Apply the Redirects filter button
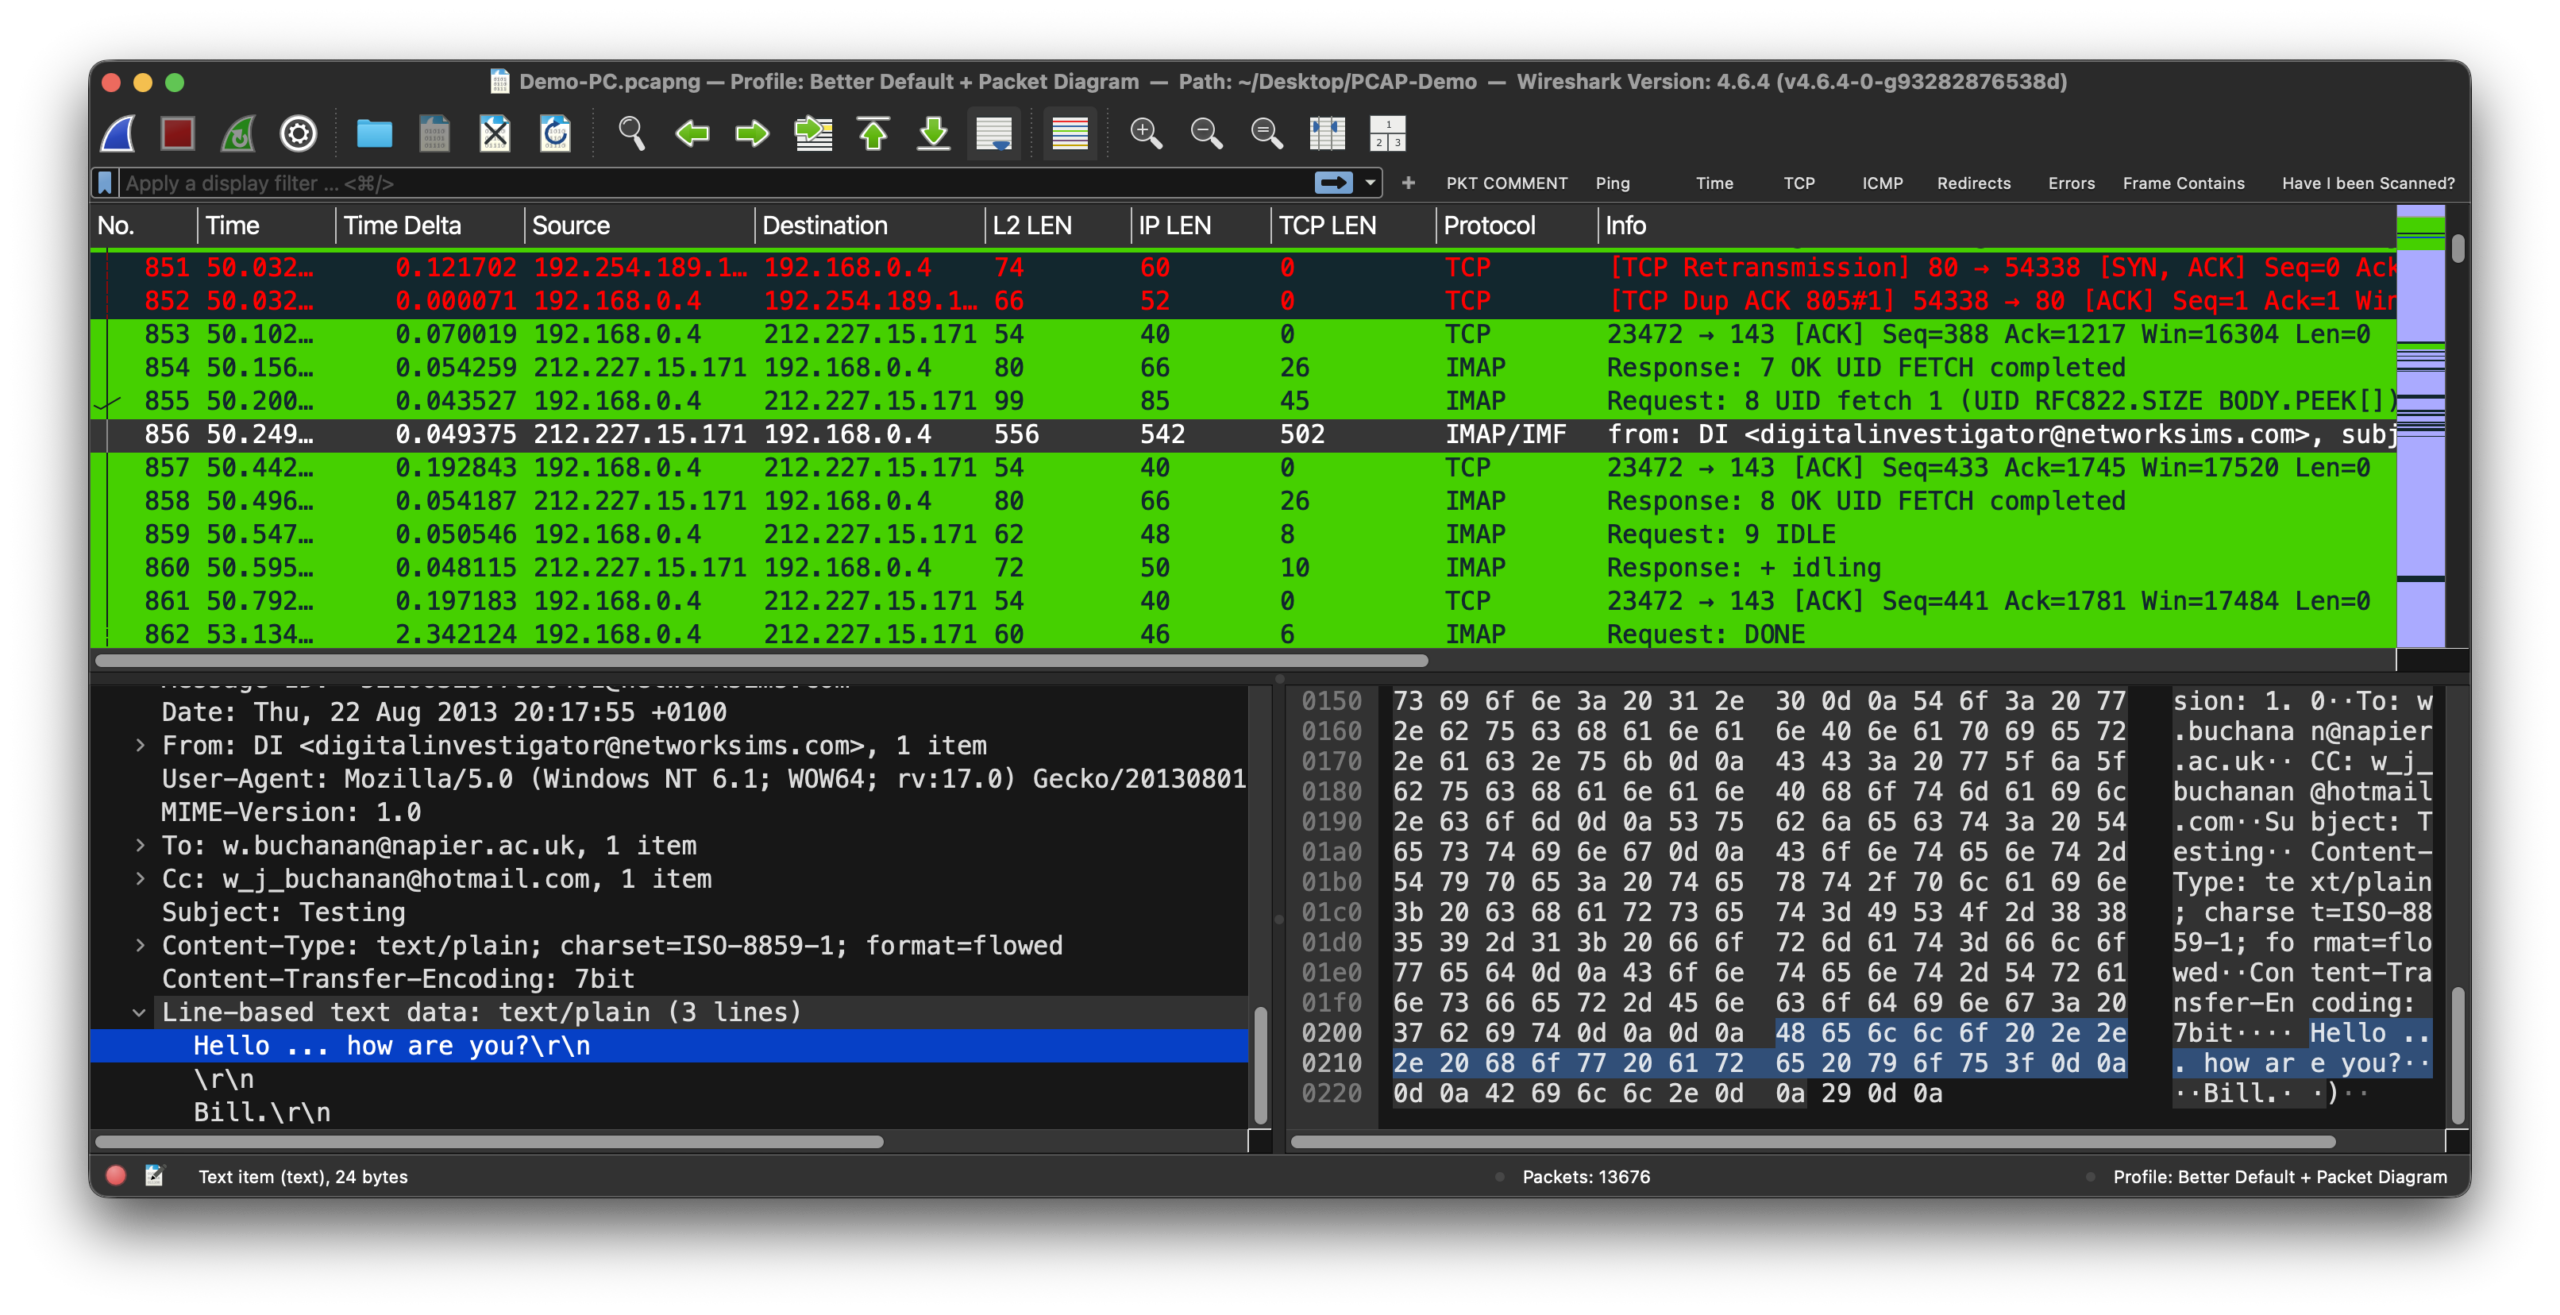The image size is (2560, 1315). pos(1973,183)
